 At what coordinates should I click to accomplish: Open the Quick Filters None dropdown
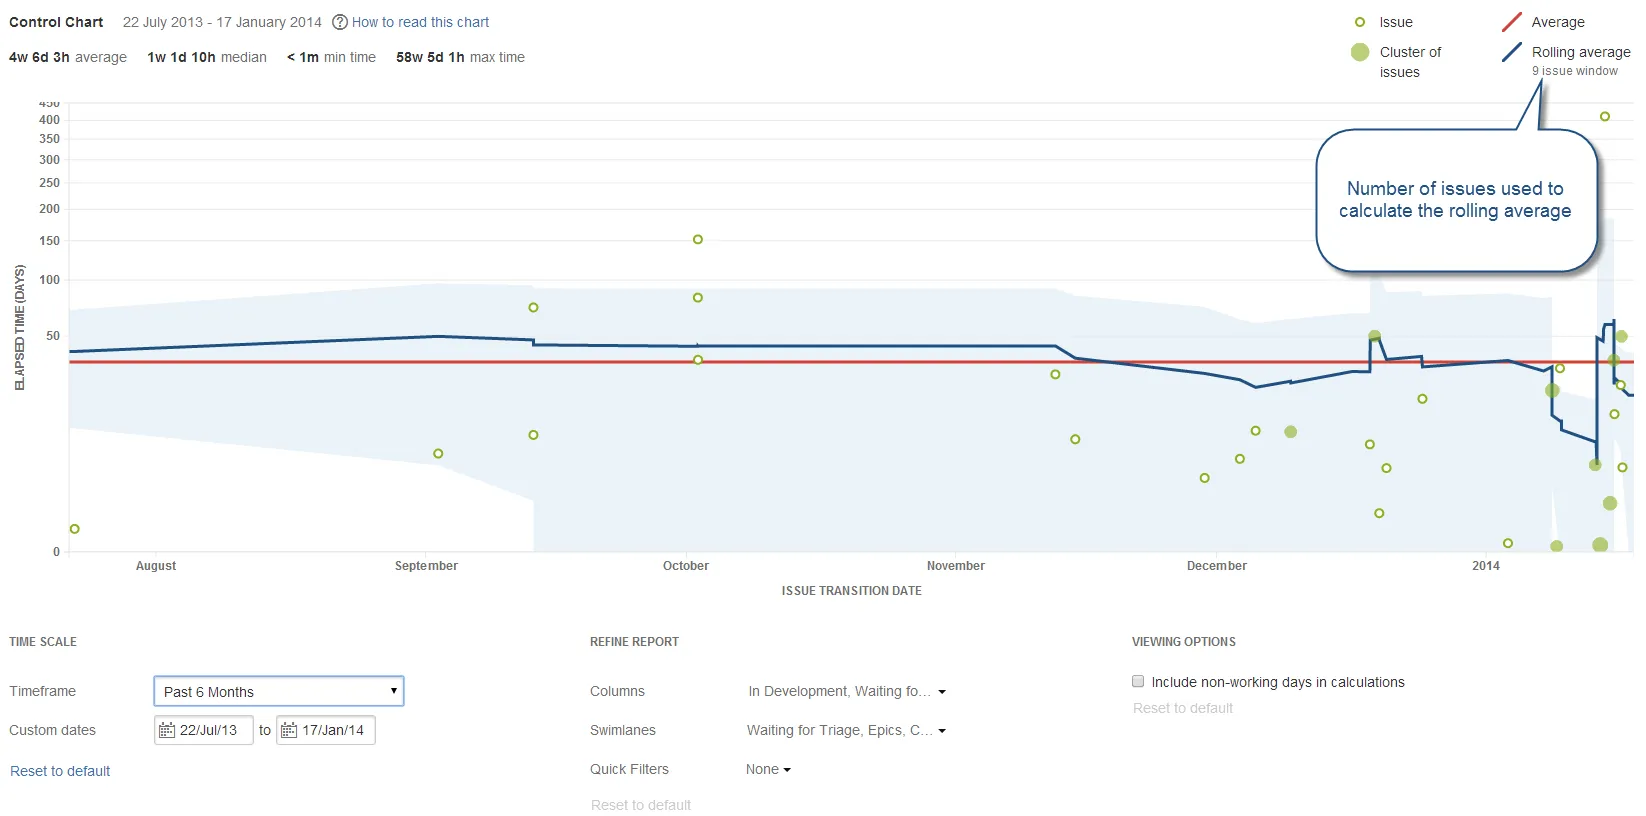click(x=768, y=769)
